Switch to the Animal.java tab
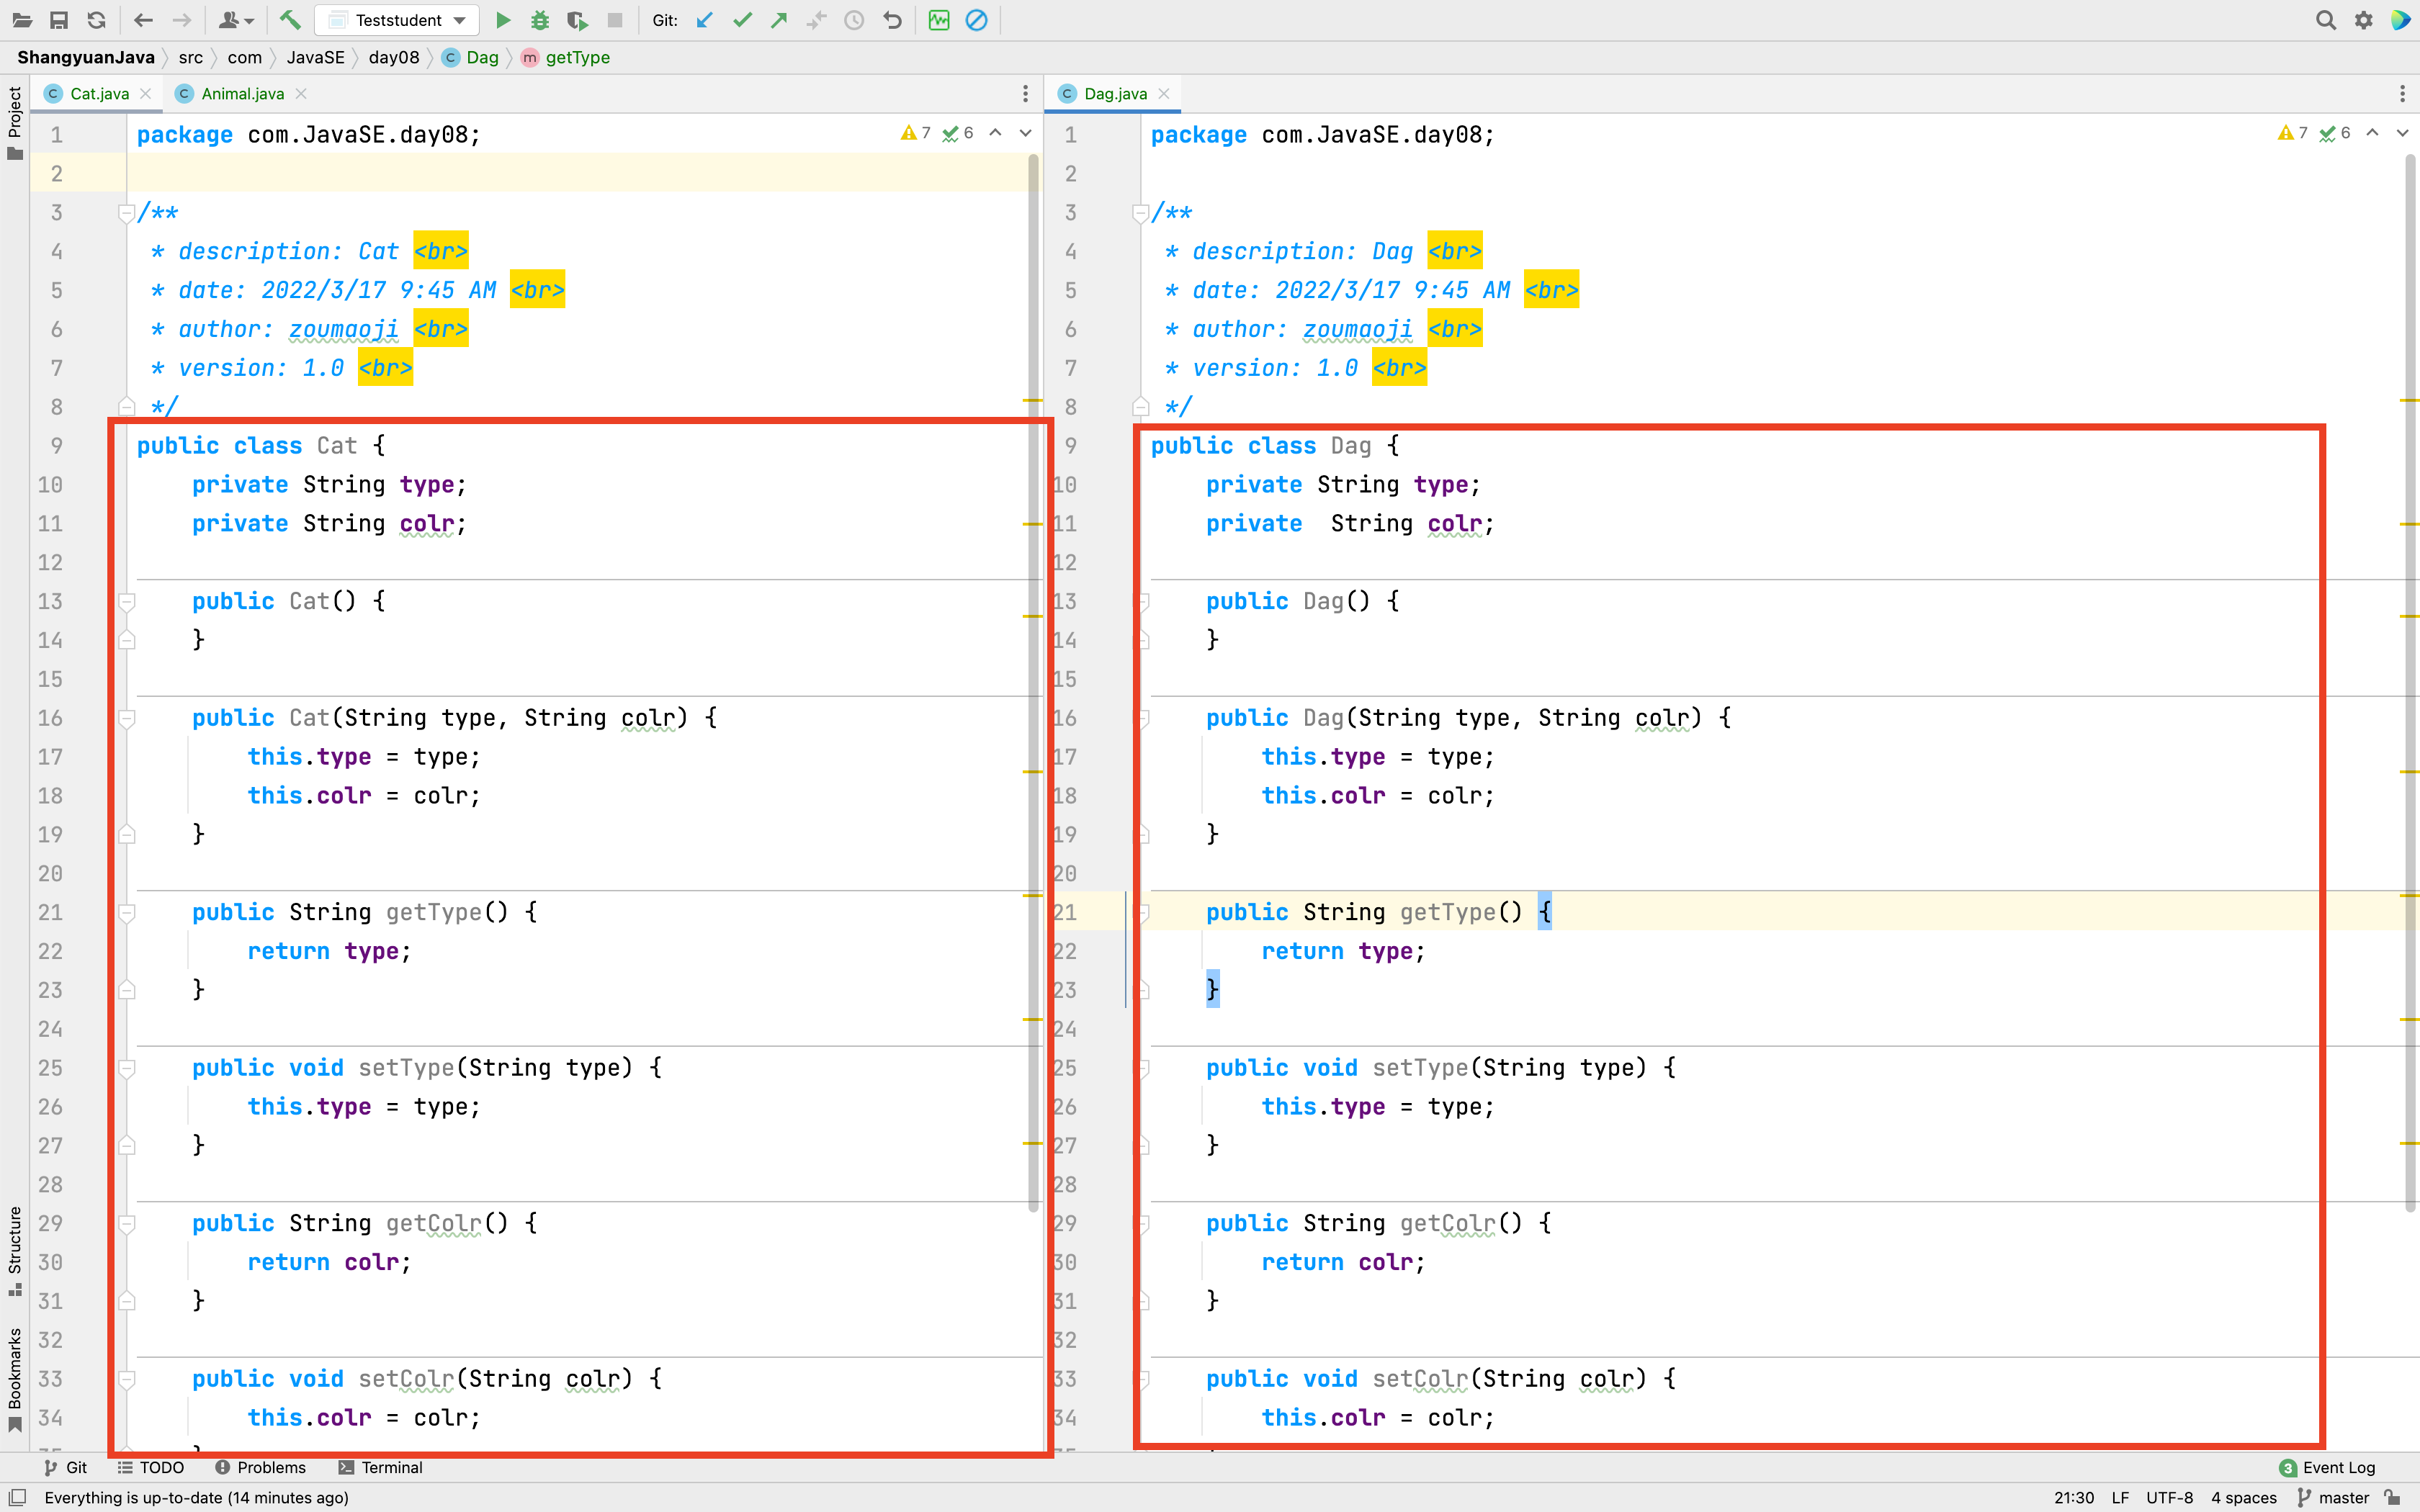 242,94
